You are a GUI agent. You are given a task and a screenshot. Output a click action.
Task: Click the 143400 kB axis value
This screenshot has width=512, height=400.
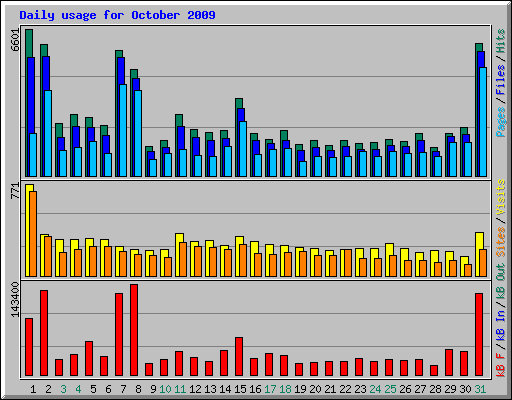click(x=15, y=300)
